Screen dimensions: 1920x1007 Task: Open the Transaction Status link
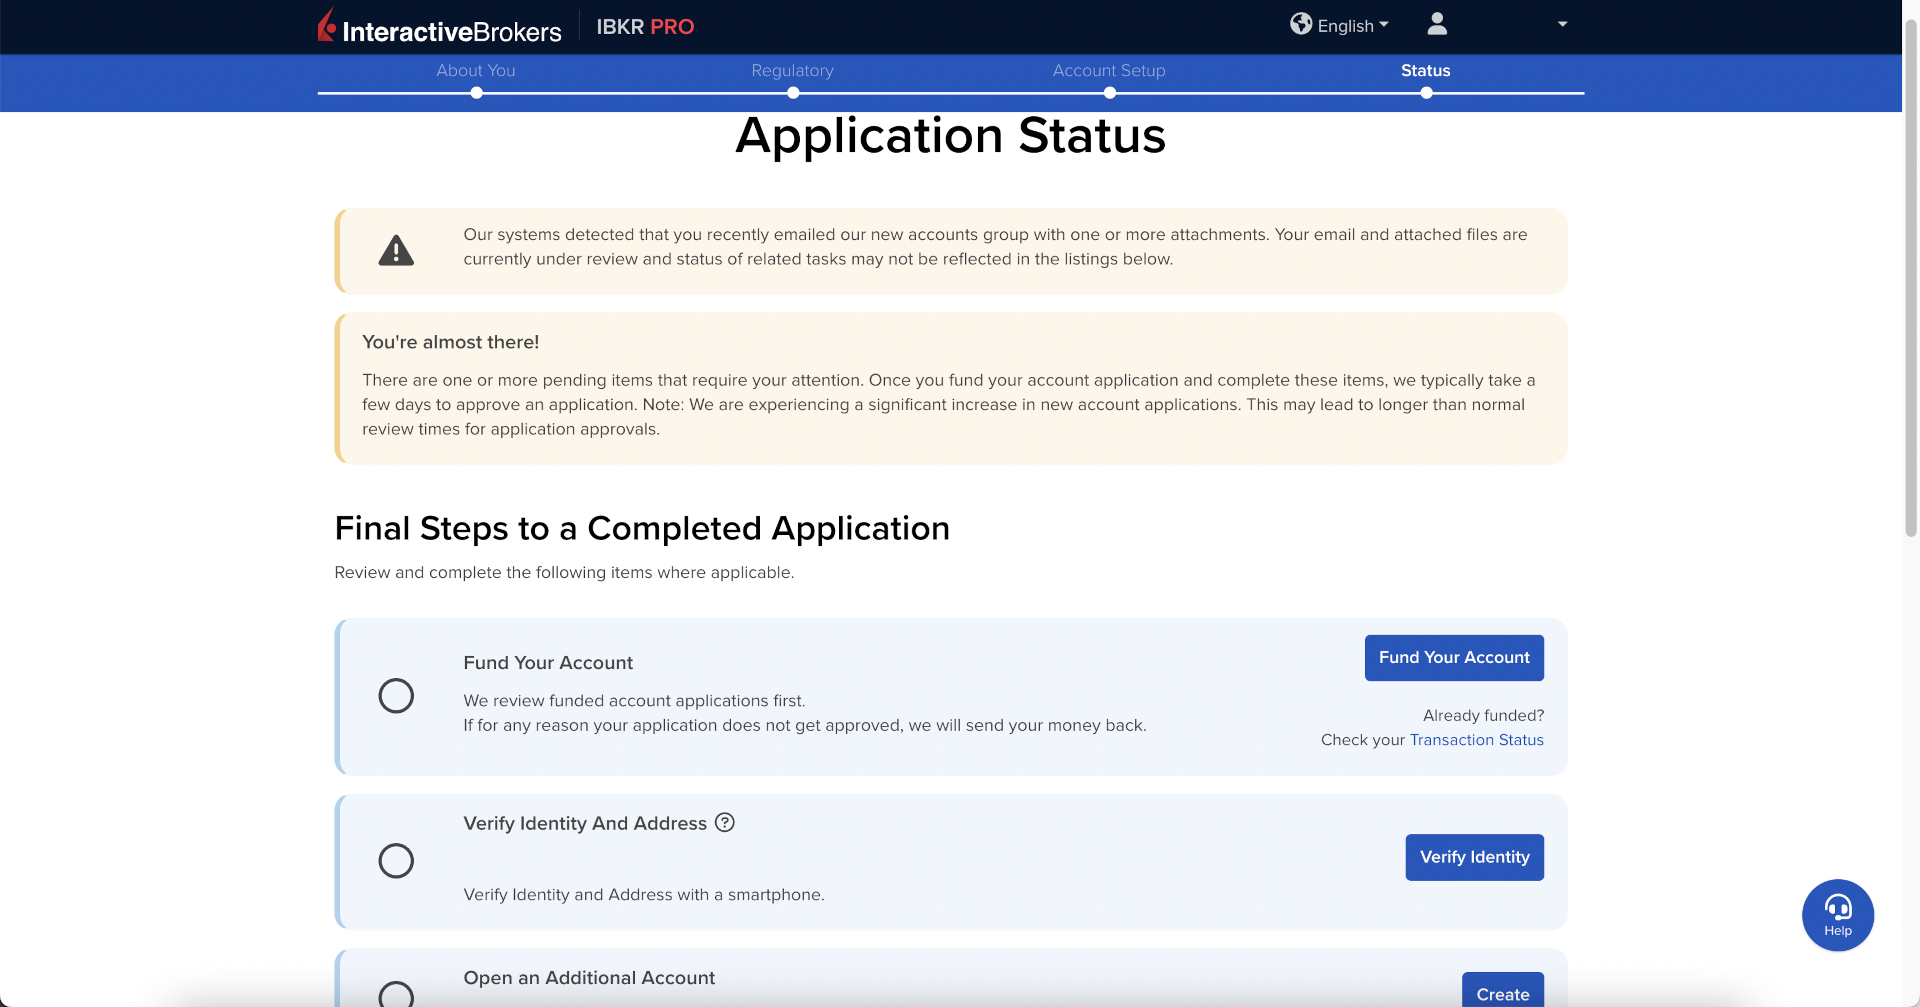(1476, 740)
